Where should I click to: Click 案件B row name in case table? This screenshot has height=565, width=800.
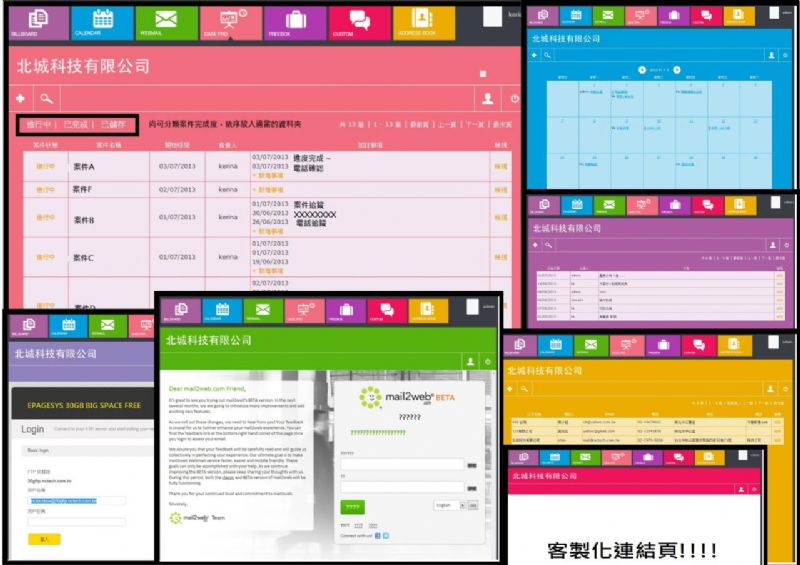[84, 220]
